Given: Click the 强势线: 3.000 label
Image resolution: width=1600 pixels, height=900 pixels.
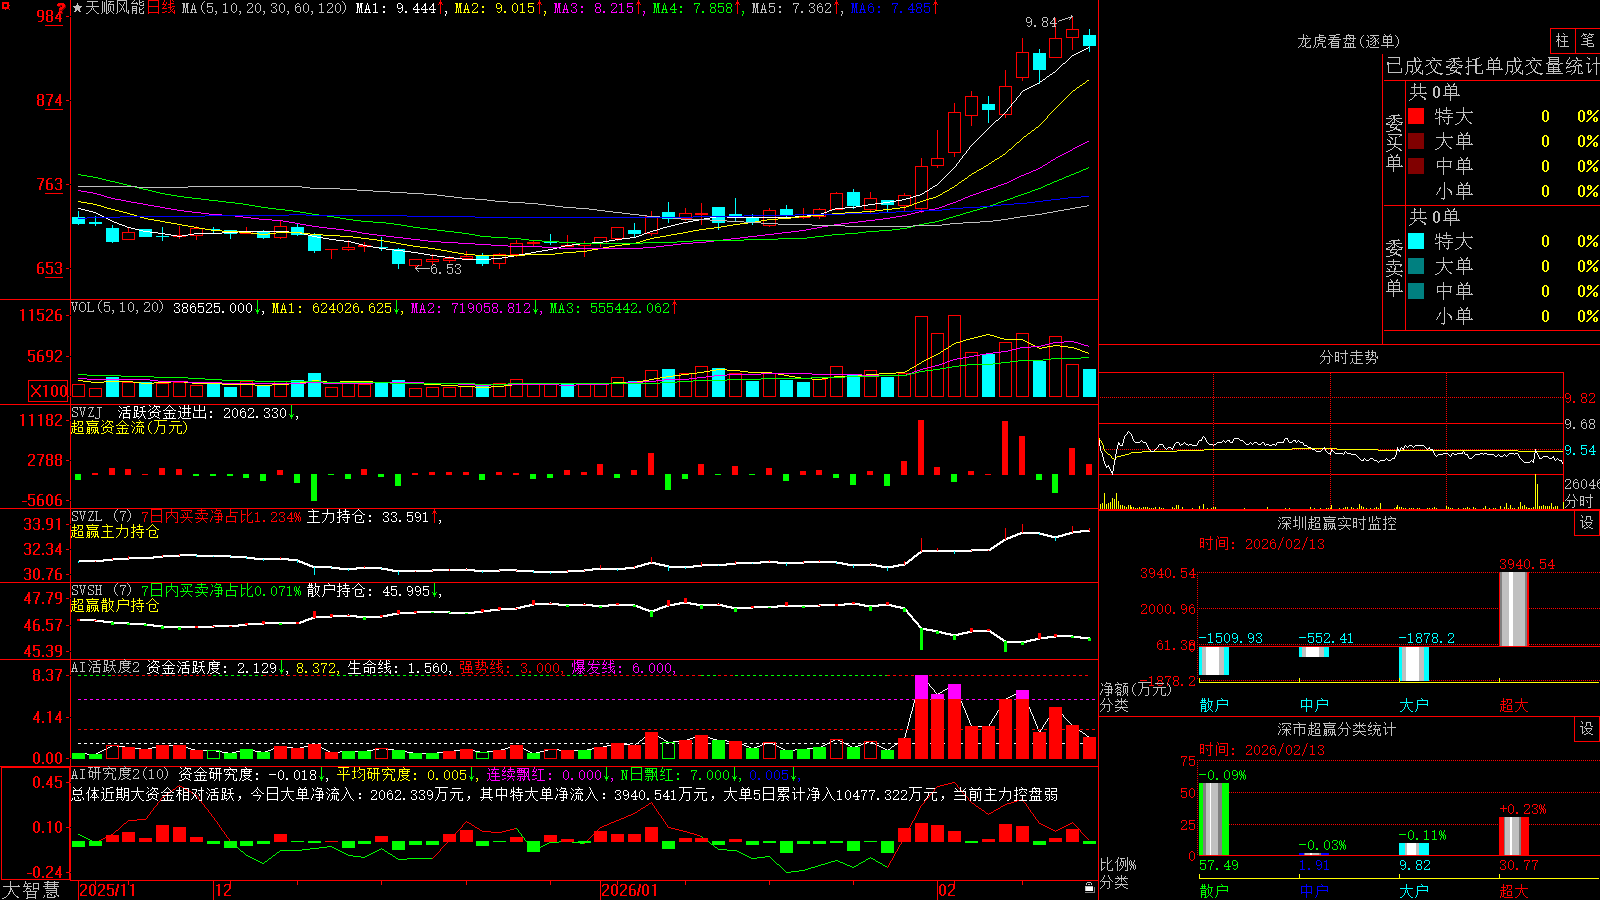Looking at the screenshot, I should click(x=510, y=668).
